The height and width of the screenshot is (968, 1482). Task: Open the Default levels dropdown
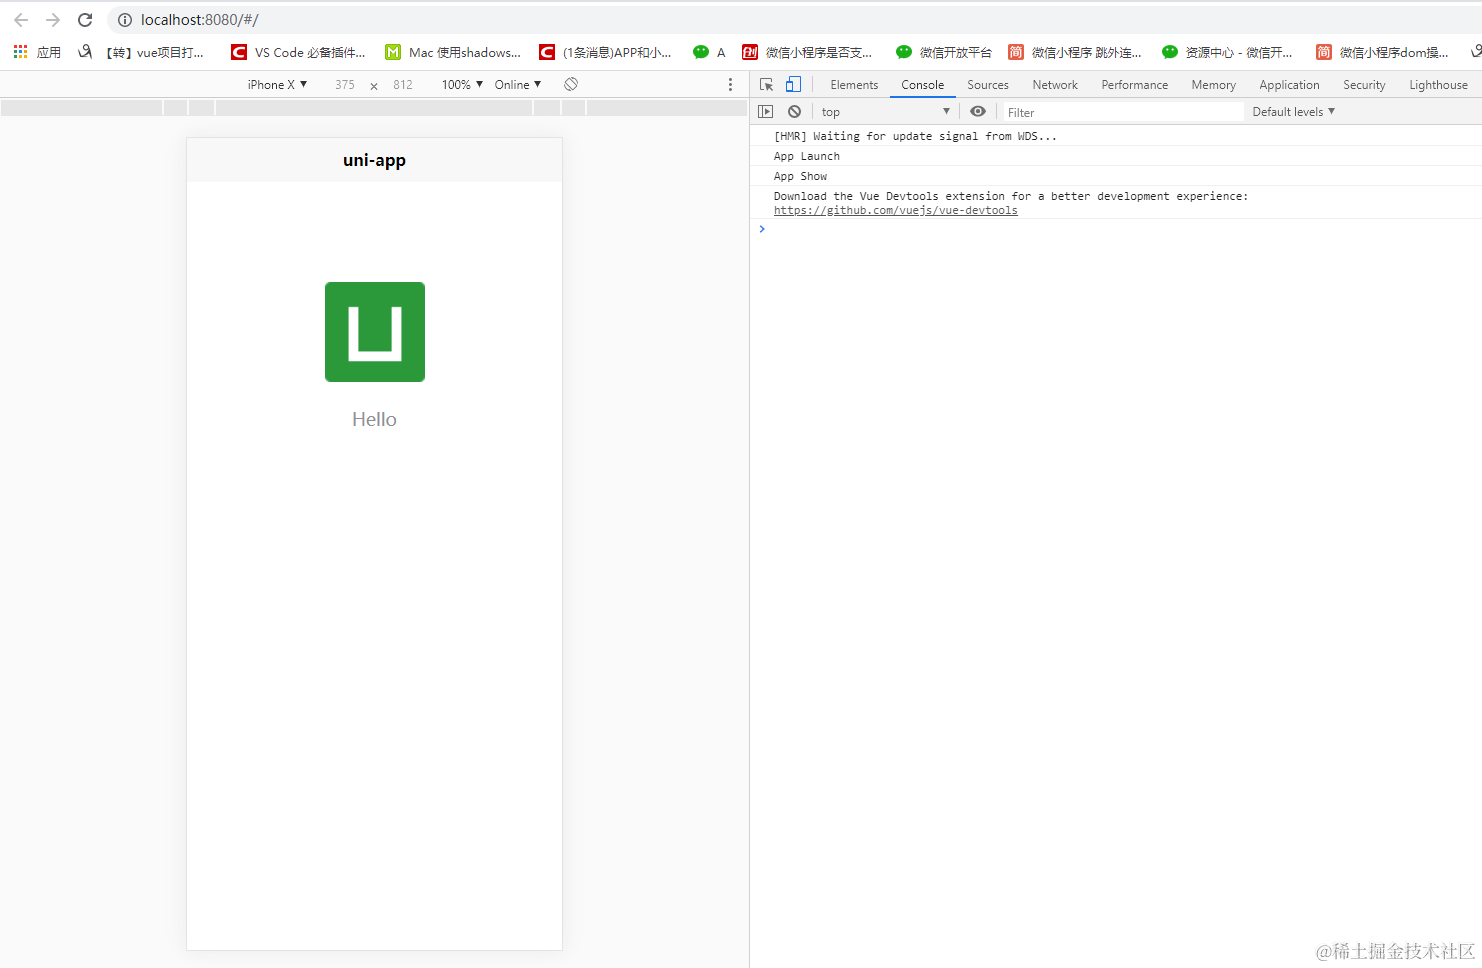pyautogui.click(x=1293, y=112)
